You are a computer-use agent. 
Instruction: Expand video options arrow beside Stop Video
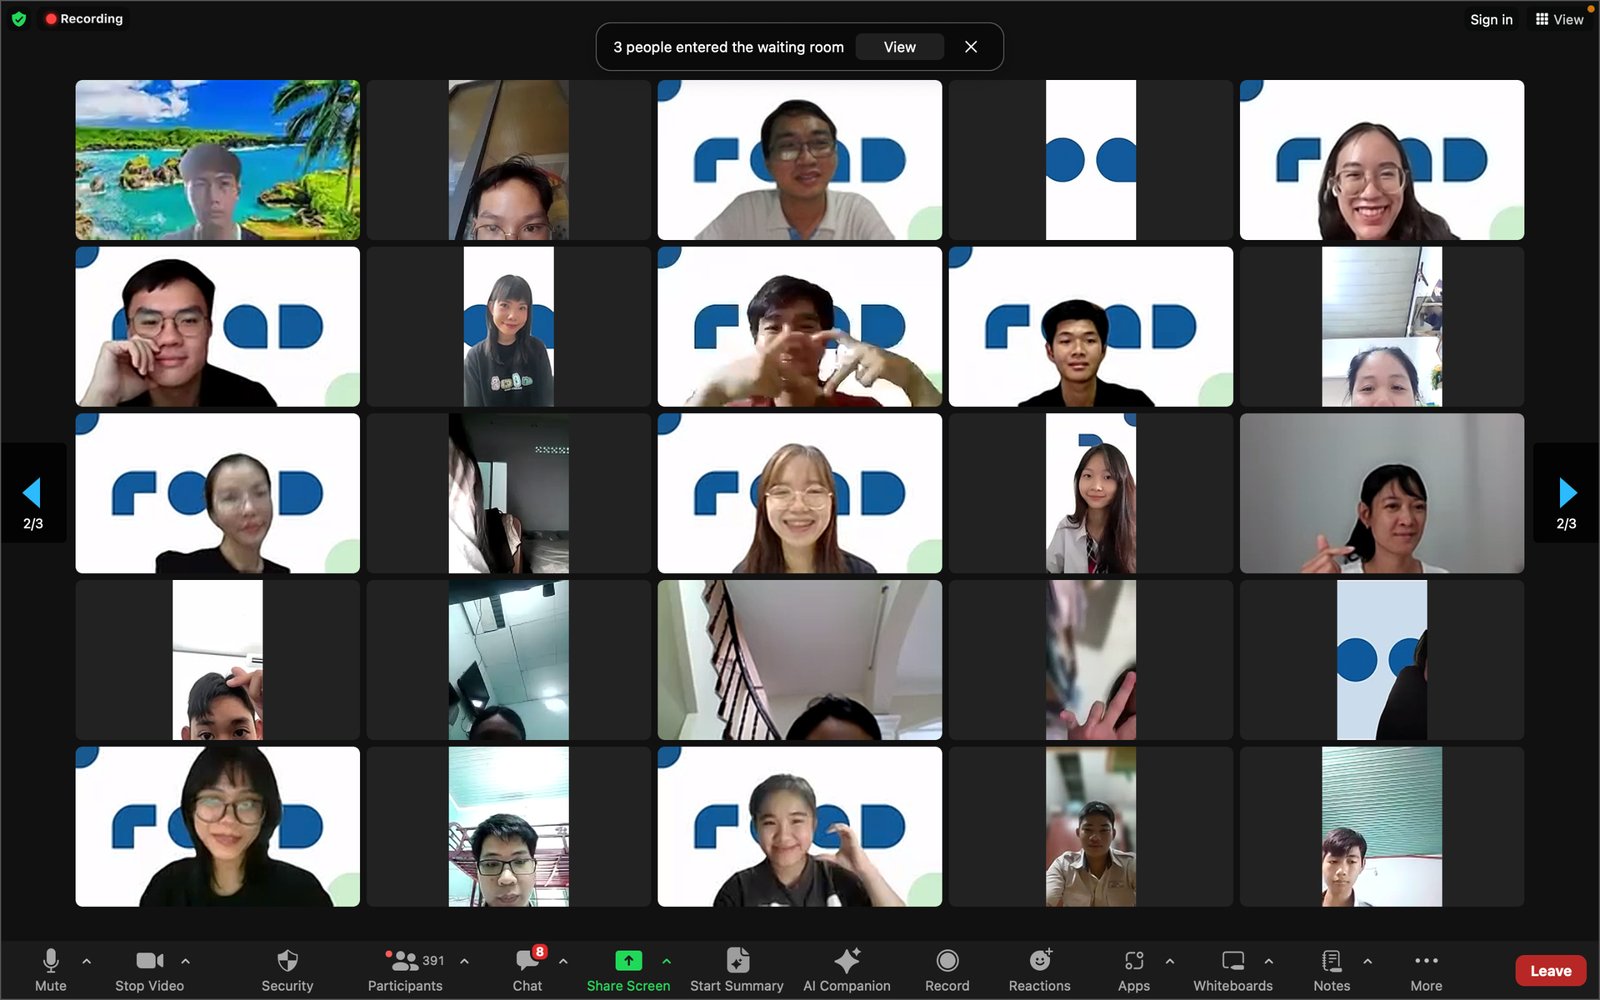186,961
